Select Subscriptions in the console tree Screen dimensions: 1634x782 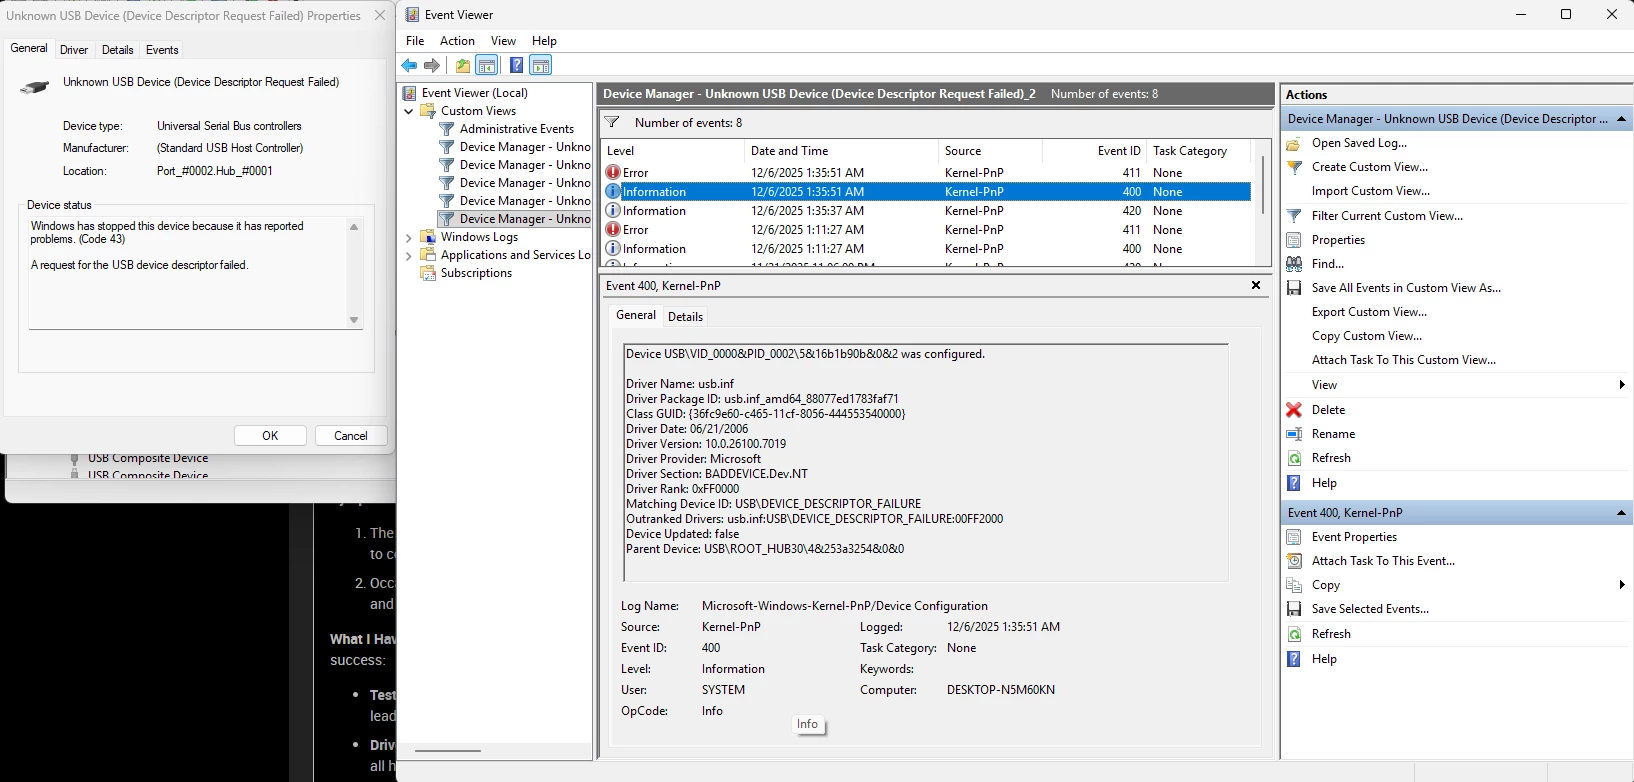476,273
